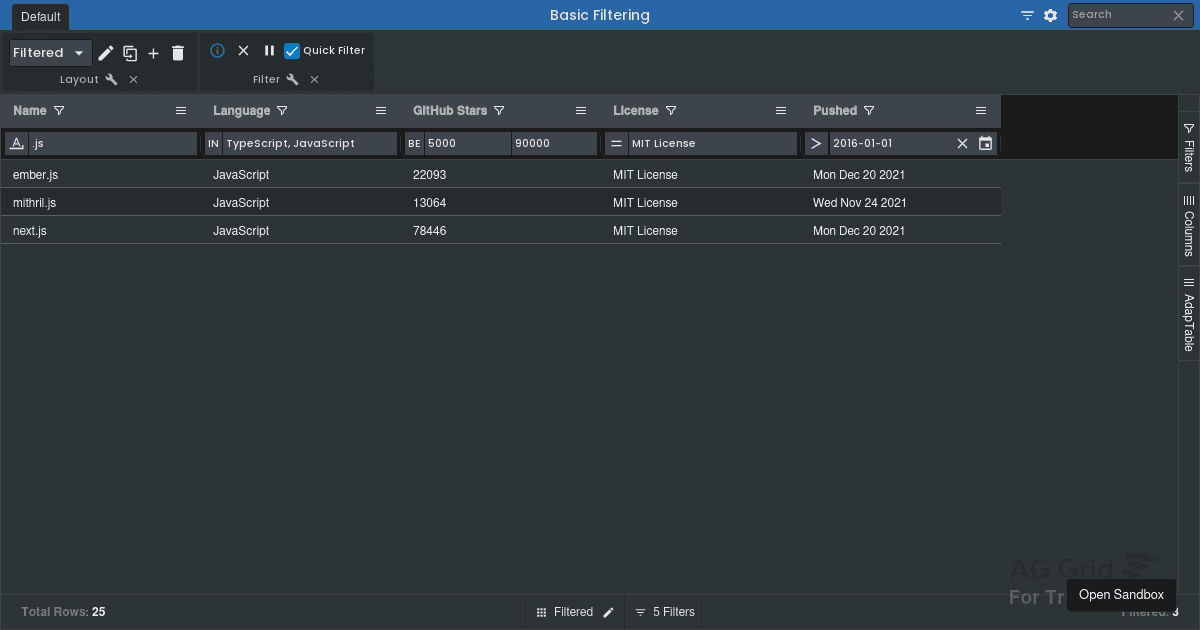Click the 5 Filters status bar button
This screenshot has height=630, width=1200.
pos(665,612)
